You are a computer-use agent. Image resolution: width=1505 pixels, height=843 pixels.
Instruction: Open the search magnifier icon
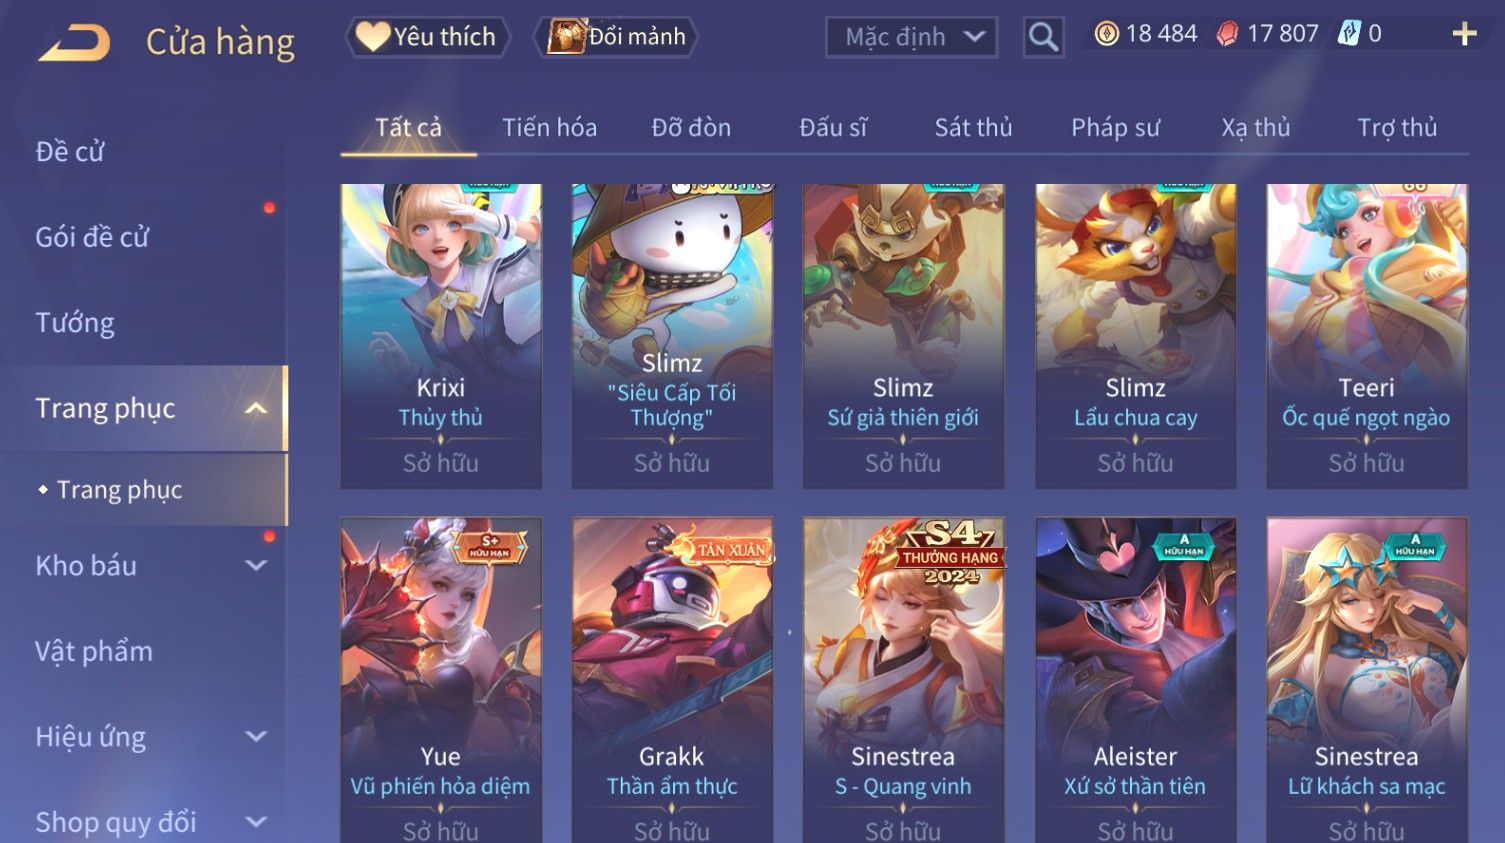pos(1043,38)
